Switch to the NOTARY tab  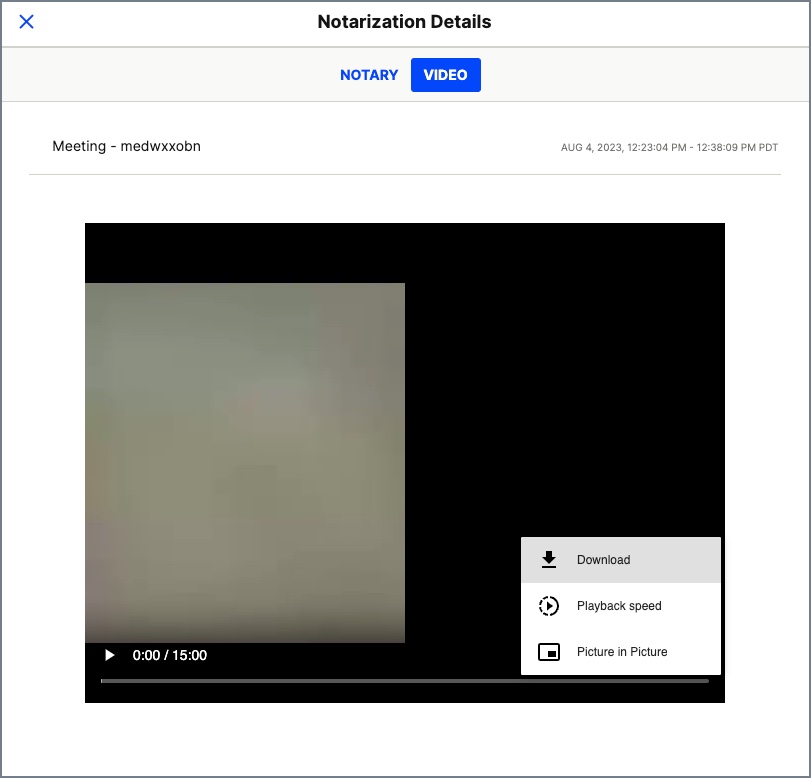[369, 75]
